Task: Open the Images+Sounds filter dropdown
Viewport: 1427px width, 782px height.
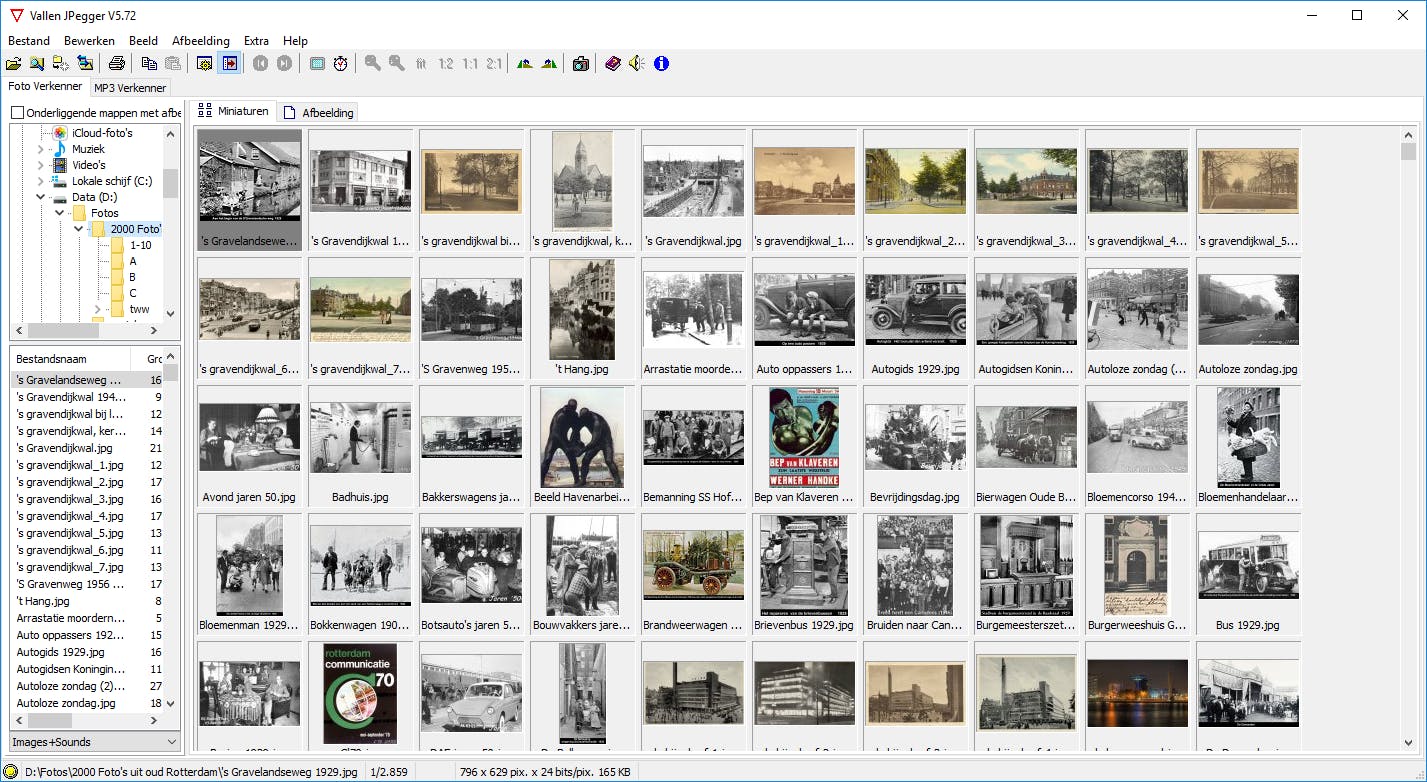Action: 95,742
